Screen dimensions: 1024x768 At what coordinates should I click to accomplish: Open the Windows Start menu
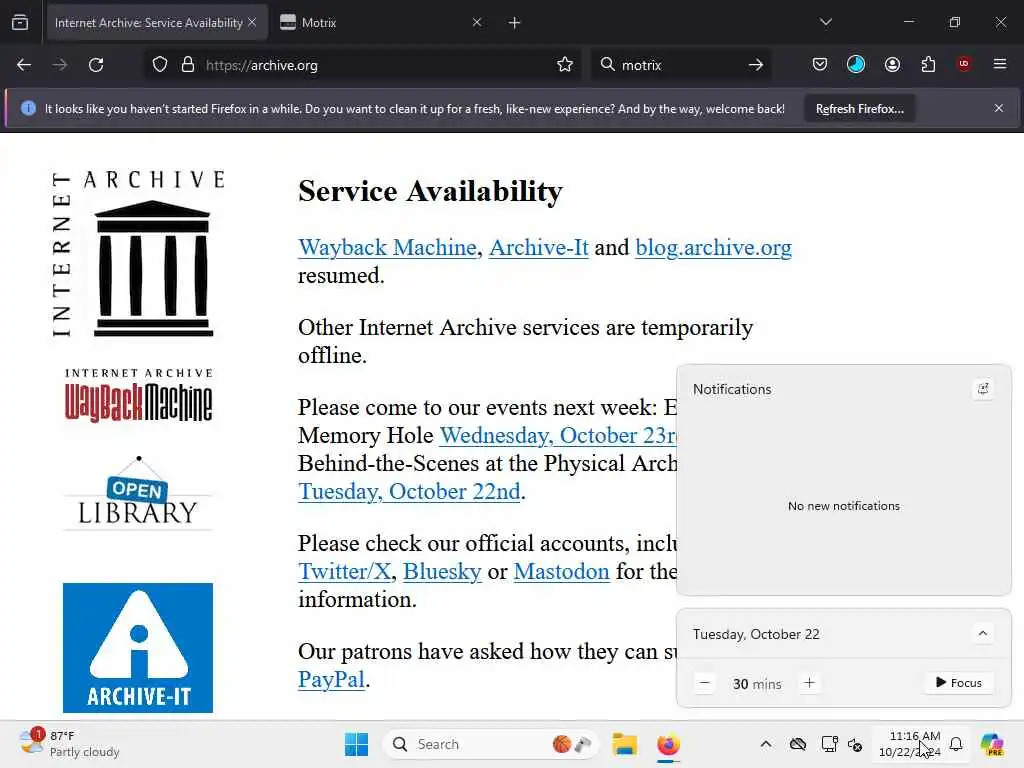[356, 744]
